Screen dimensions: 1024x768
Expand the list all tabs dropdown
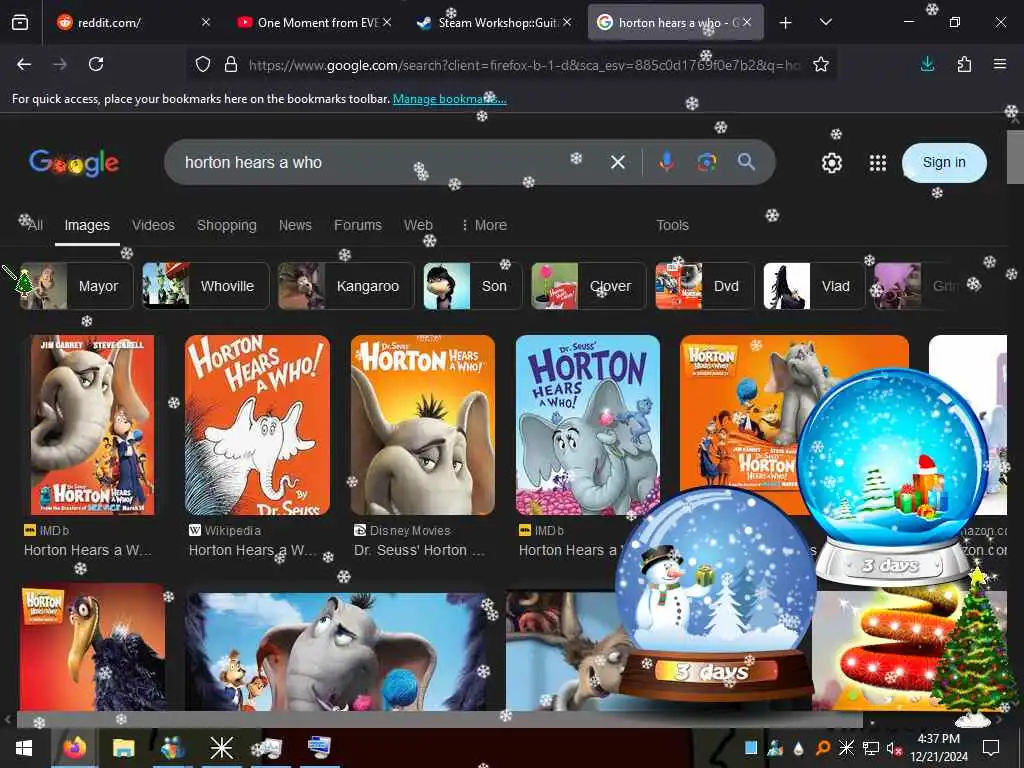tap(826, 23)
